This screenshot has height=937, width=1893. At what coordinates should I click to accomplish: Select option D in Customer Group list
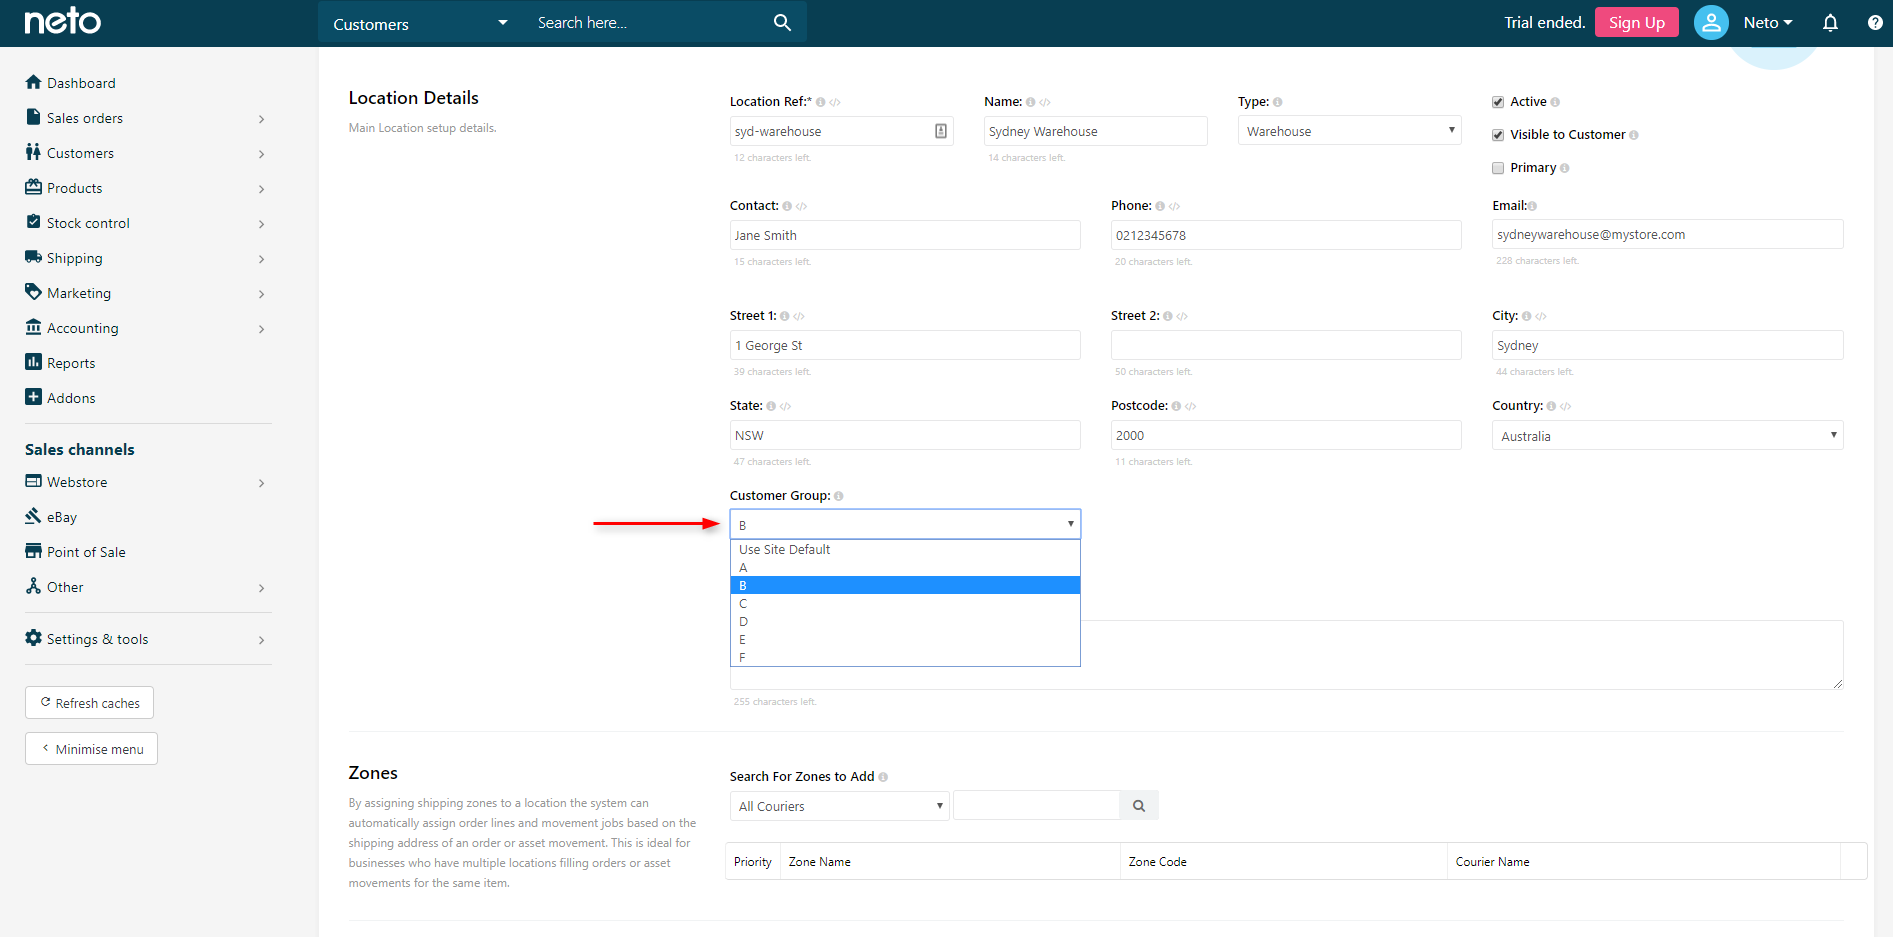click(905, 621)
